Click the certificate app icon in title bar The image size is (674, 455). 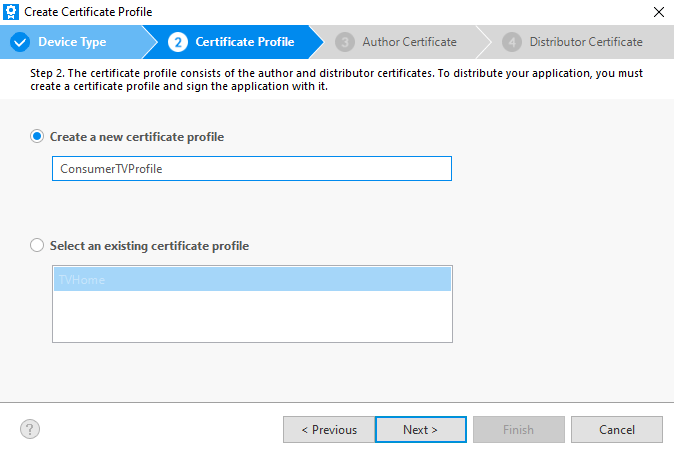(x=11, y=12)
